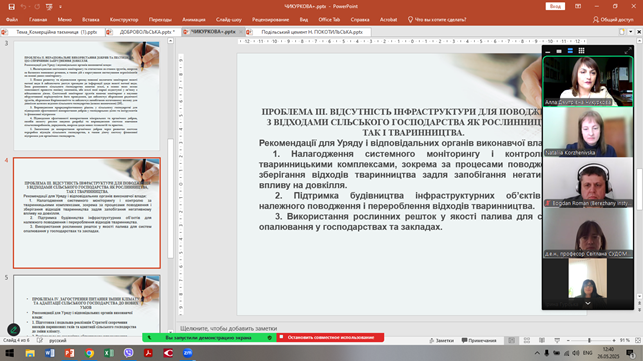Open customize quick access toolbar dropdown
Viewport: 643px width, 361px height.
click(60, 7)
